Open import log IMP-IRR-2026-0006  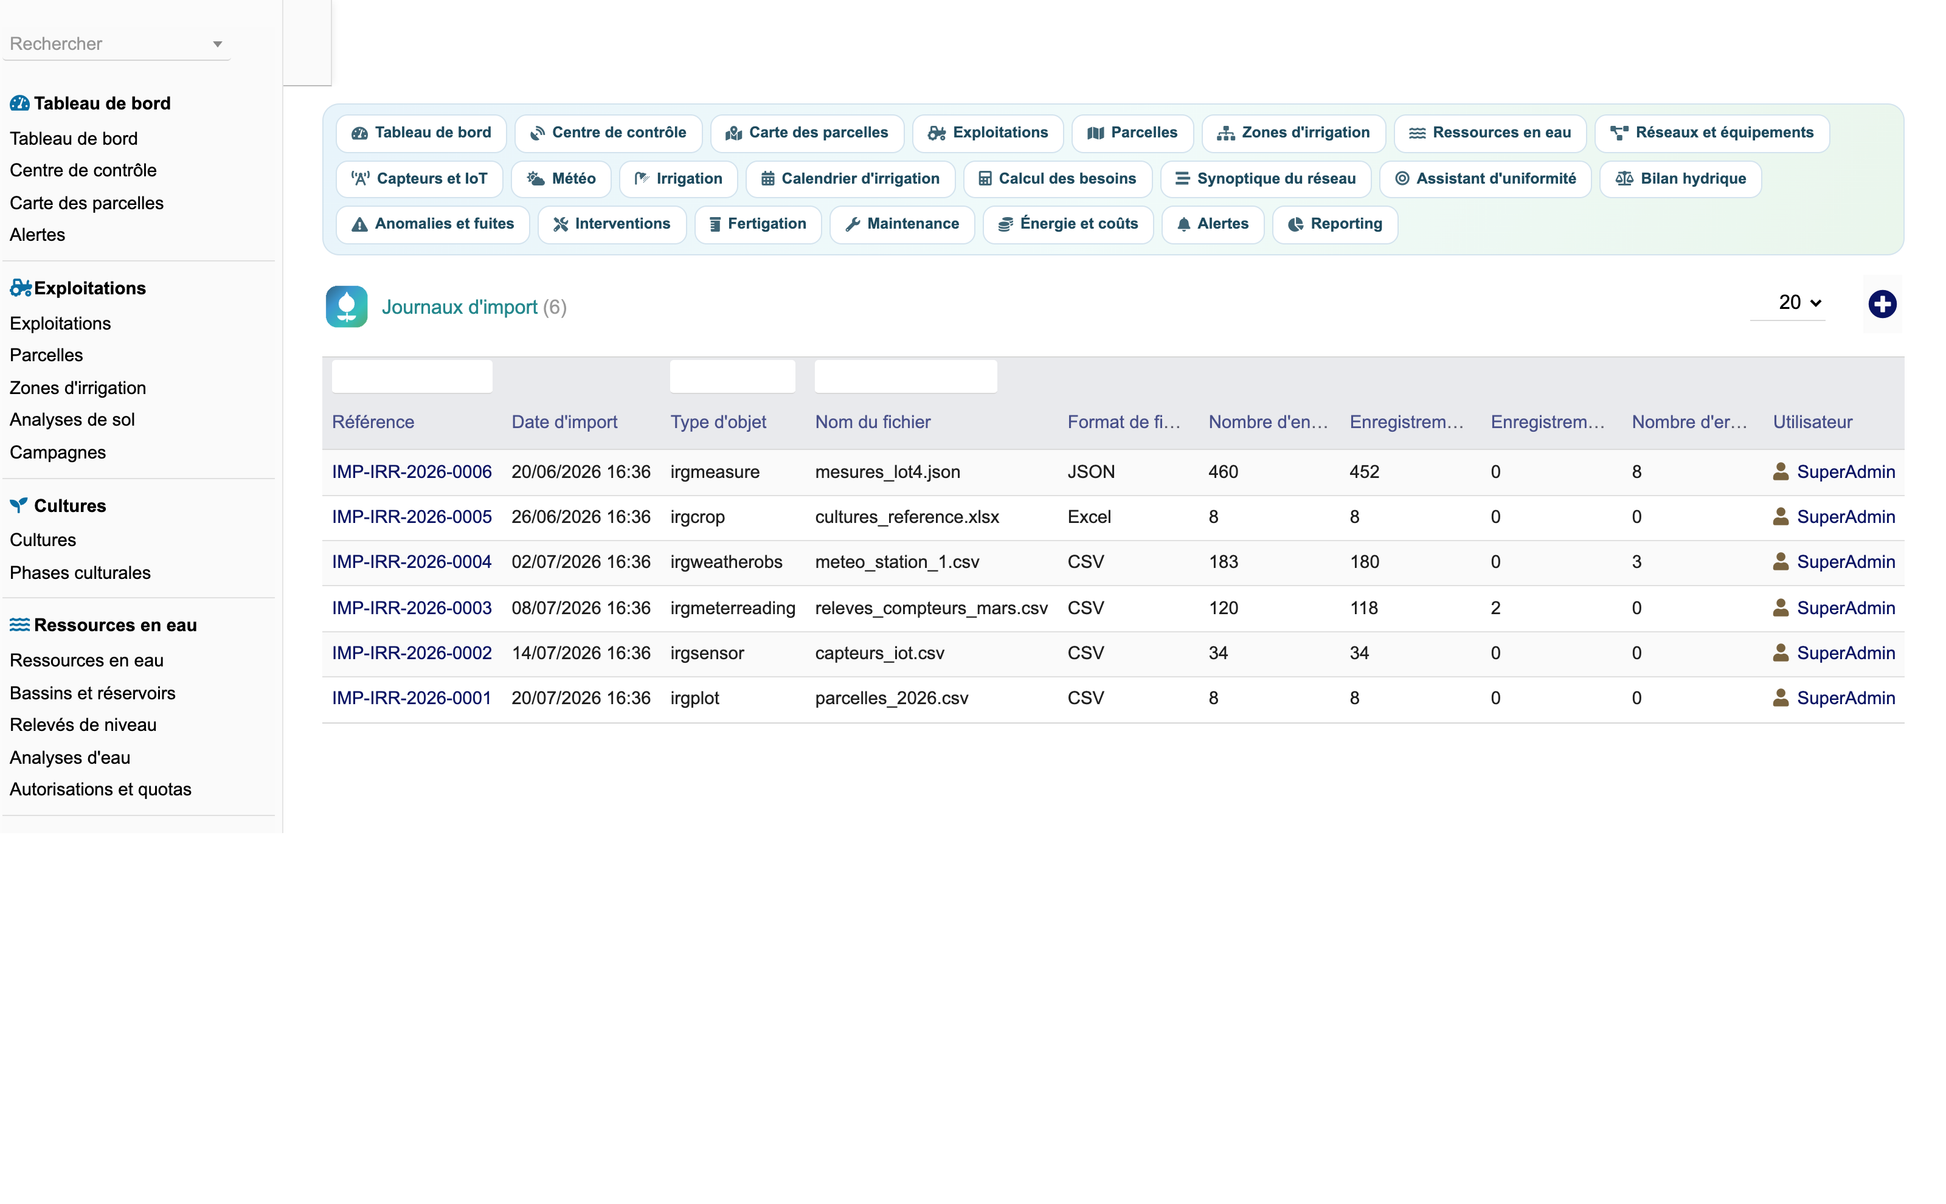pos(412,472)
